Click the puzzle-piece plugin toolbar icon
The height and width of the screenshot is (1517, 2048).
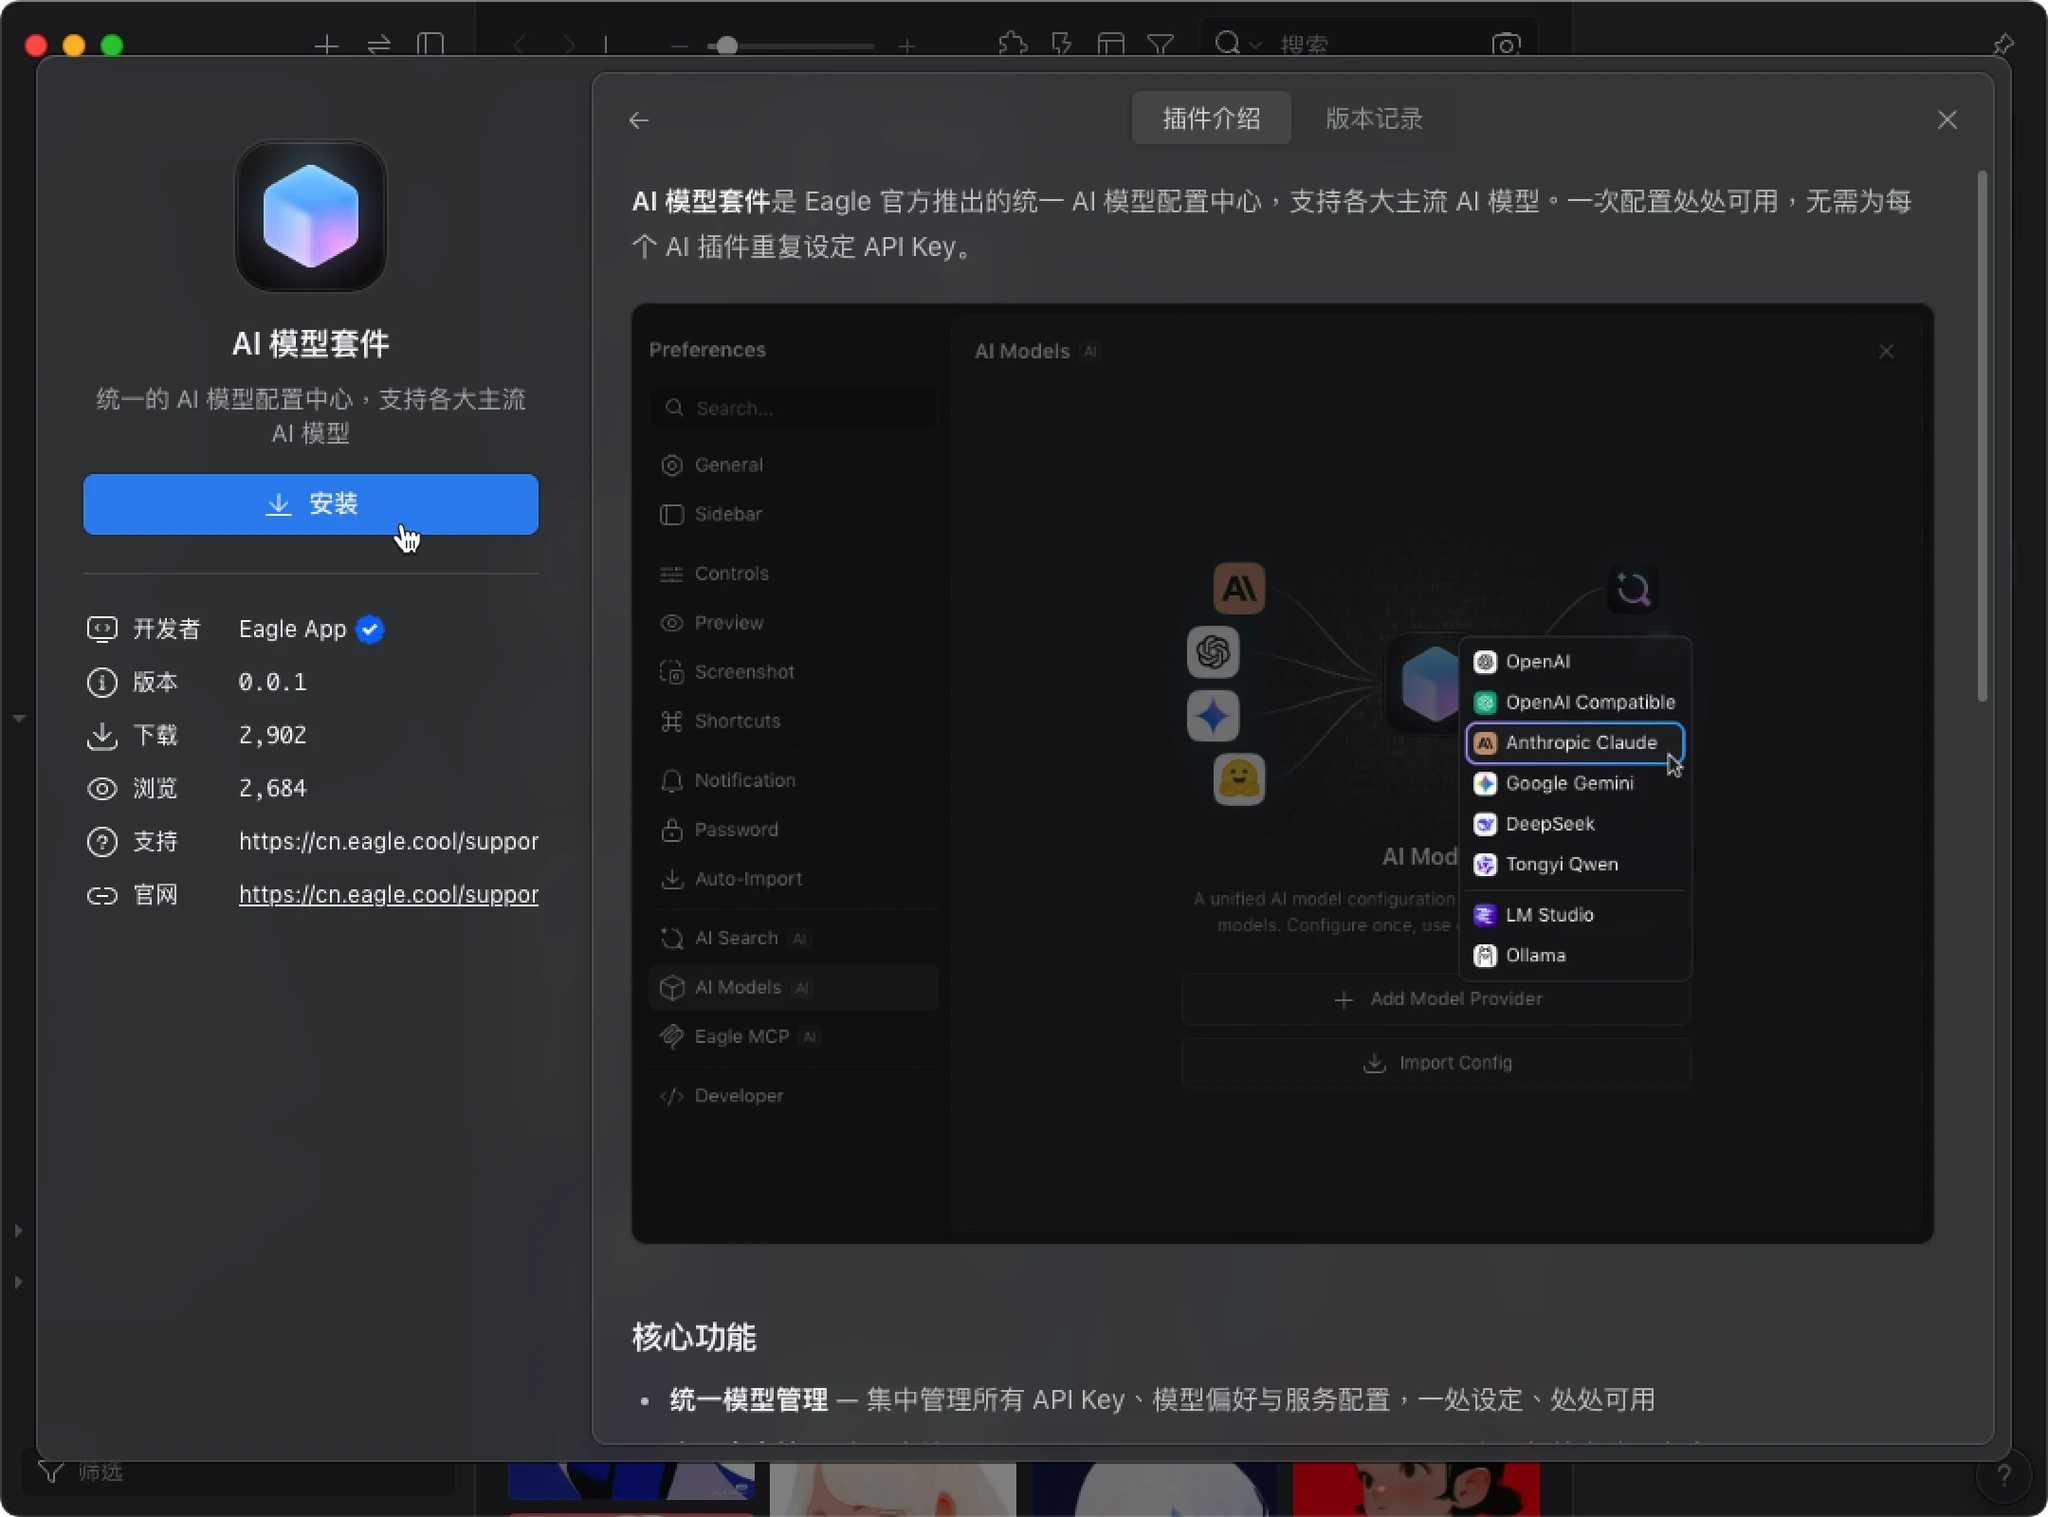1012,44
